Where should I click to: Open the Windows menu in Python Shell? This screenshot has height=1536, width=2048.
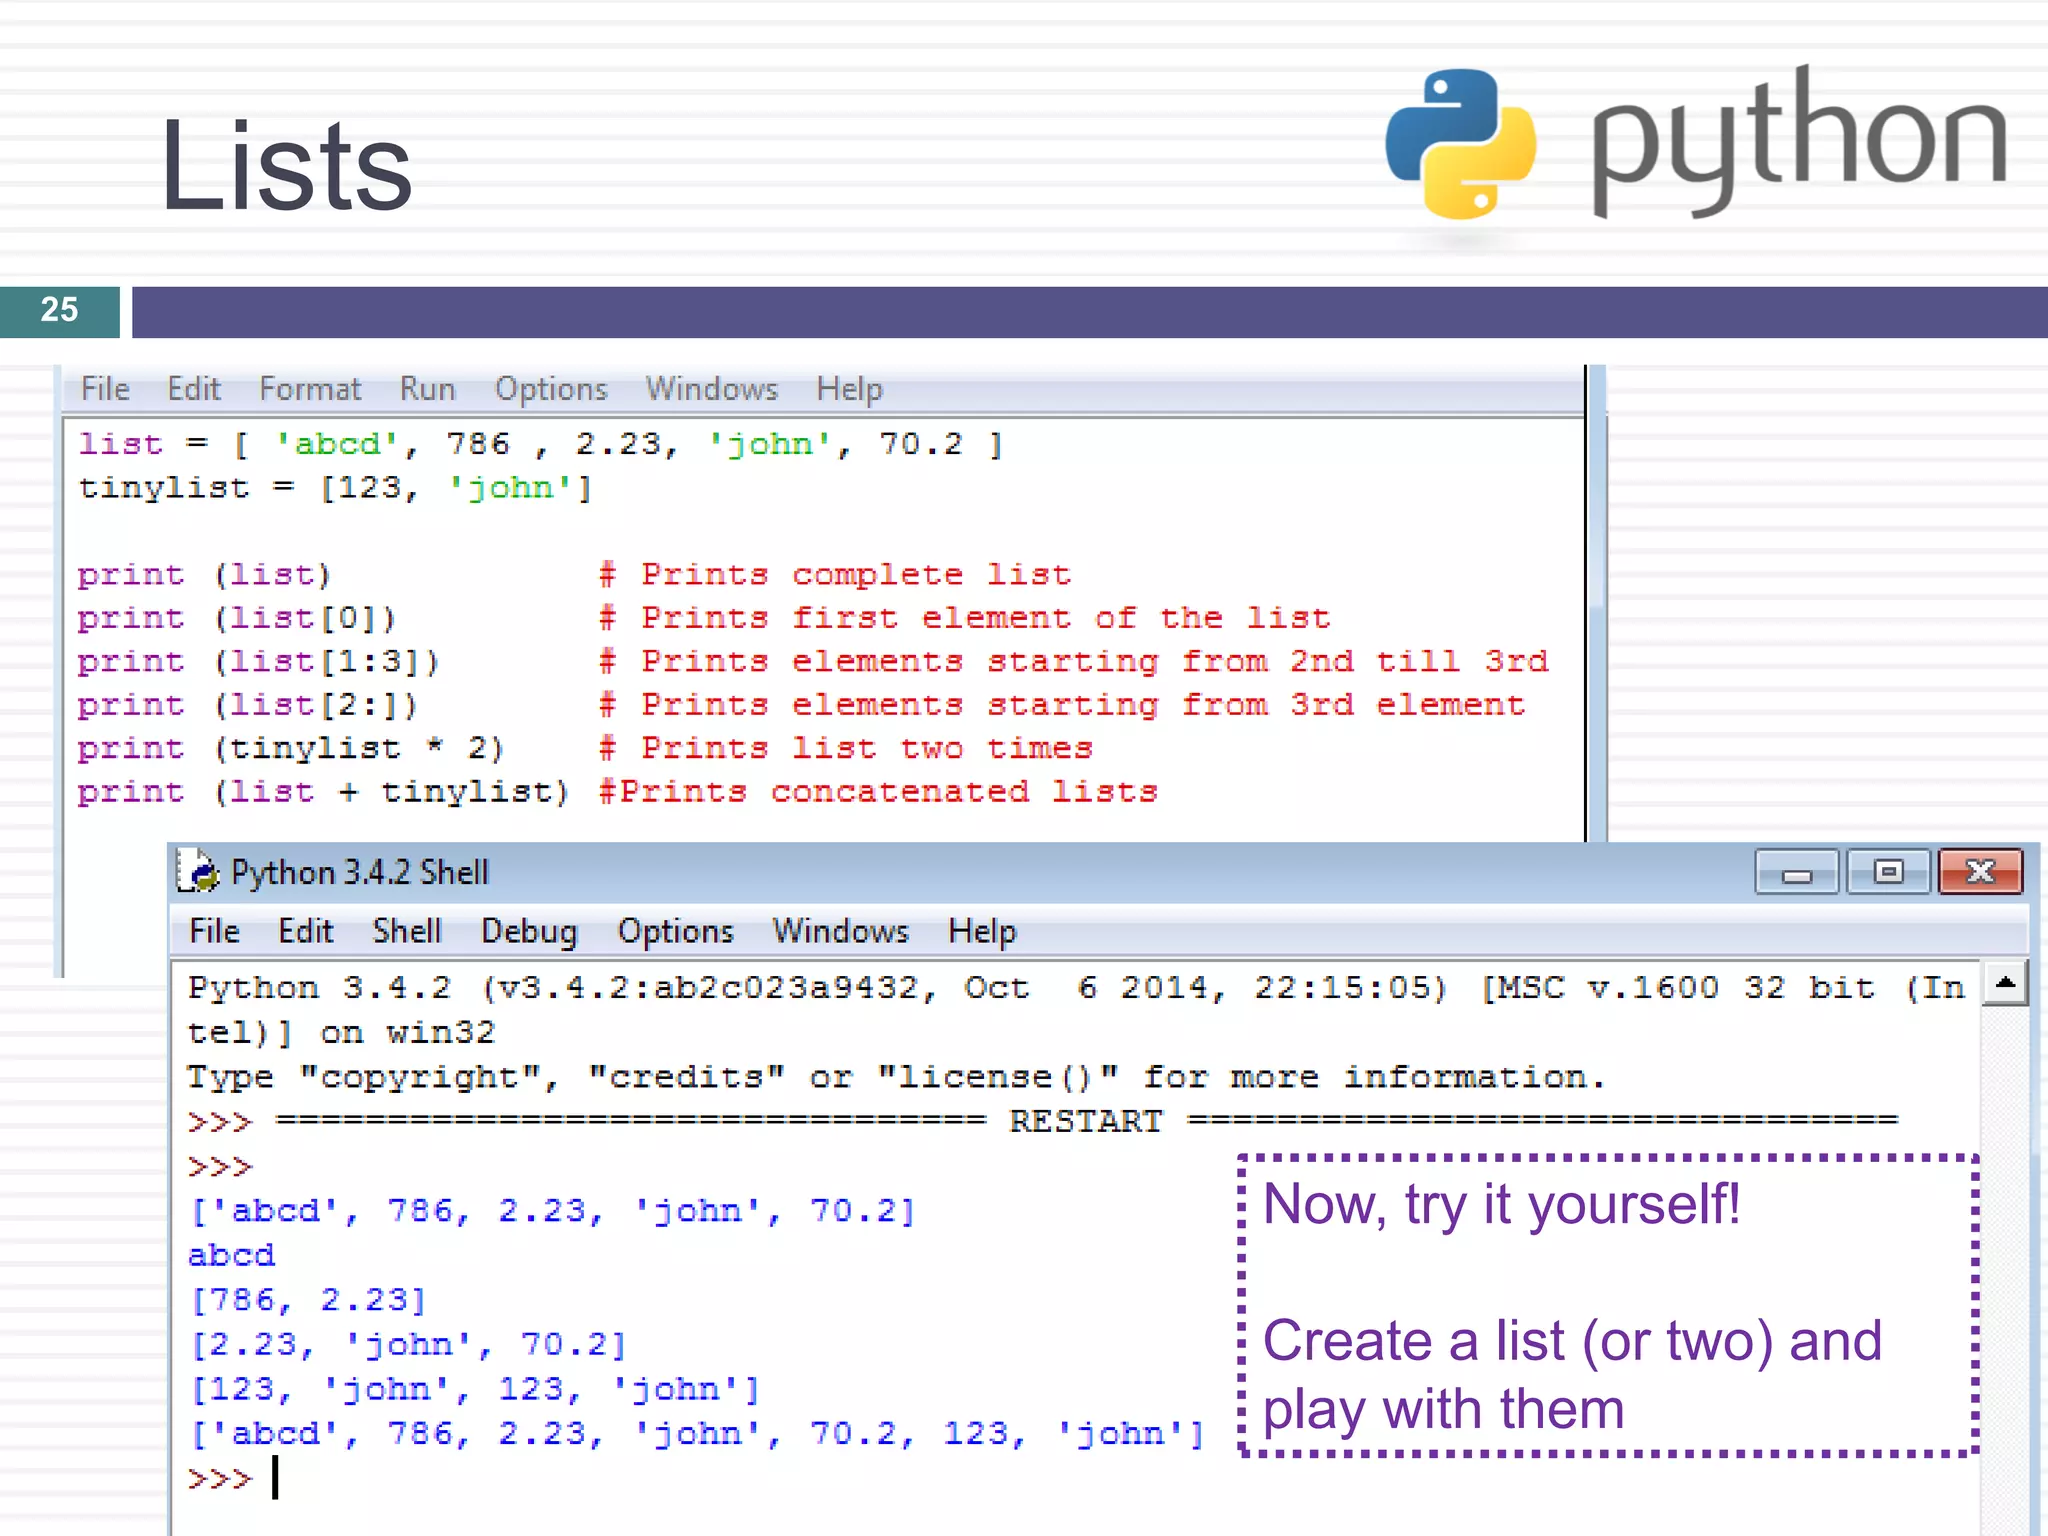click(840, 931)
